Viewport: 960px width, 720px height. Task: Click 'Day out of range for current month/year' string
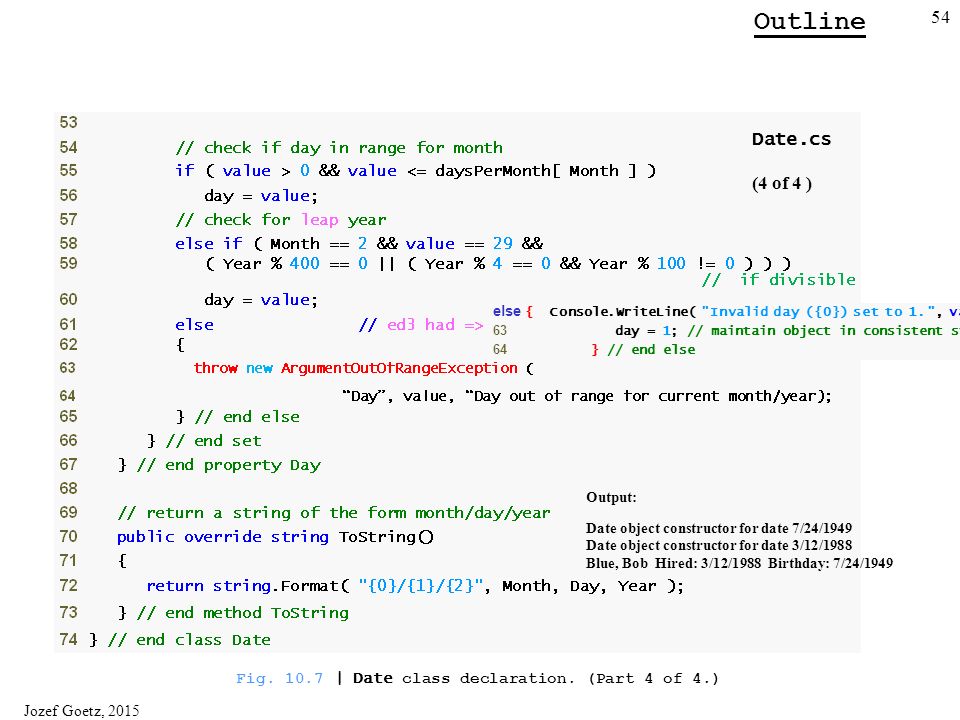(x=640, y=396)
